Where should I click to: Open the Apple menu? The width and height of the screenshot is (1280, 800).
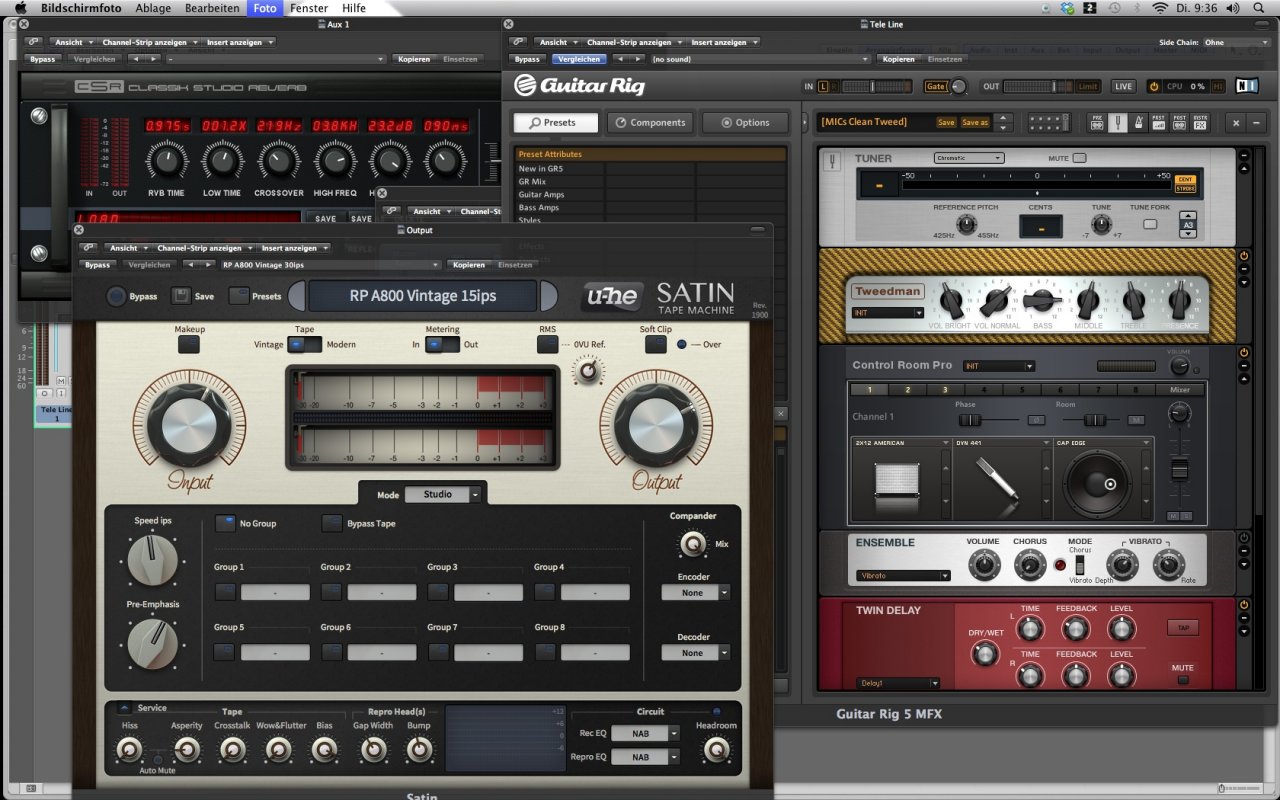coord(20,8)
